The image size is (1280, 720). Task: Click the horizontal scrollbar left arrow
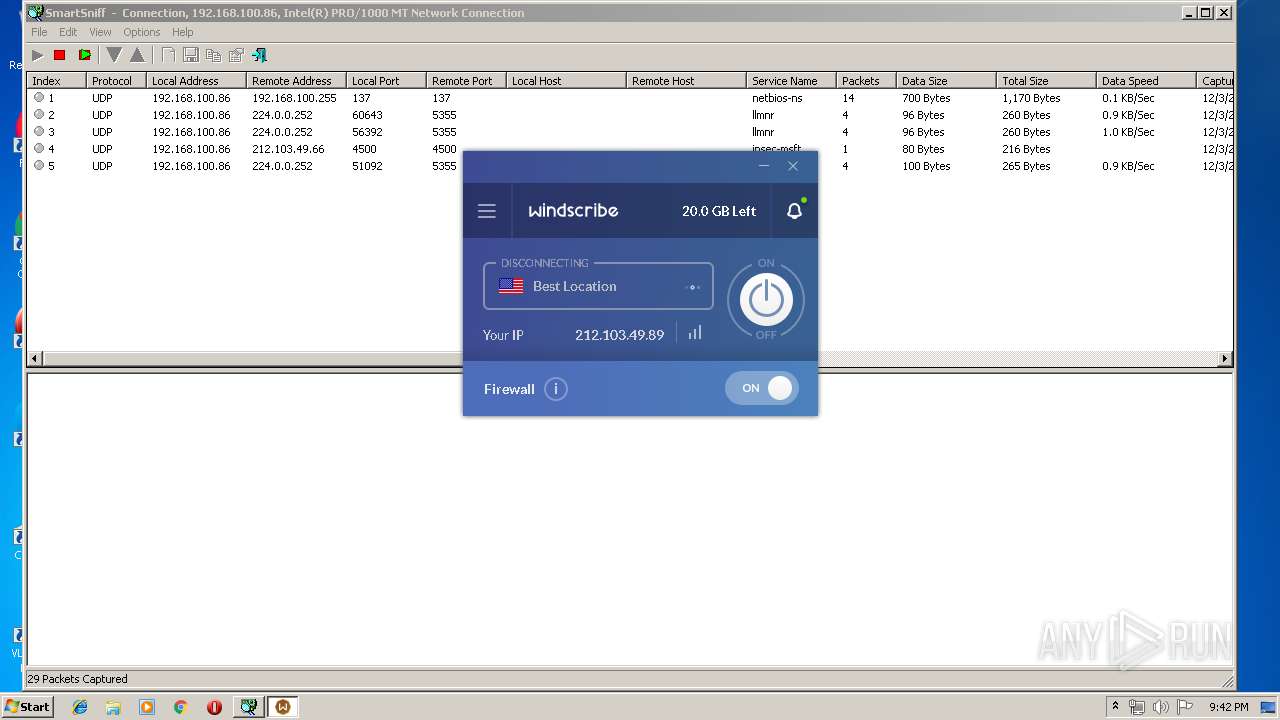(35, 358)
